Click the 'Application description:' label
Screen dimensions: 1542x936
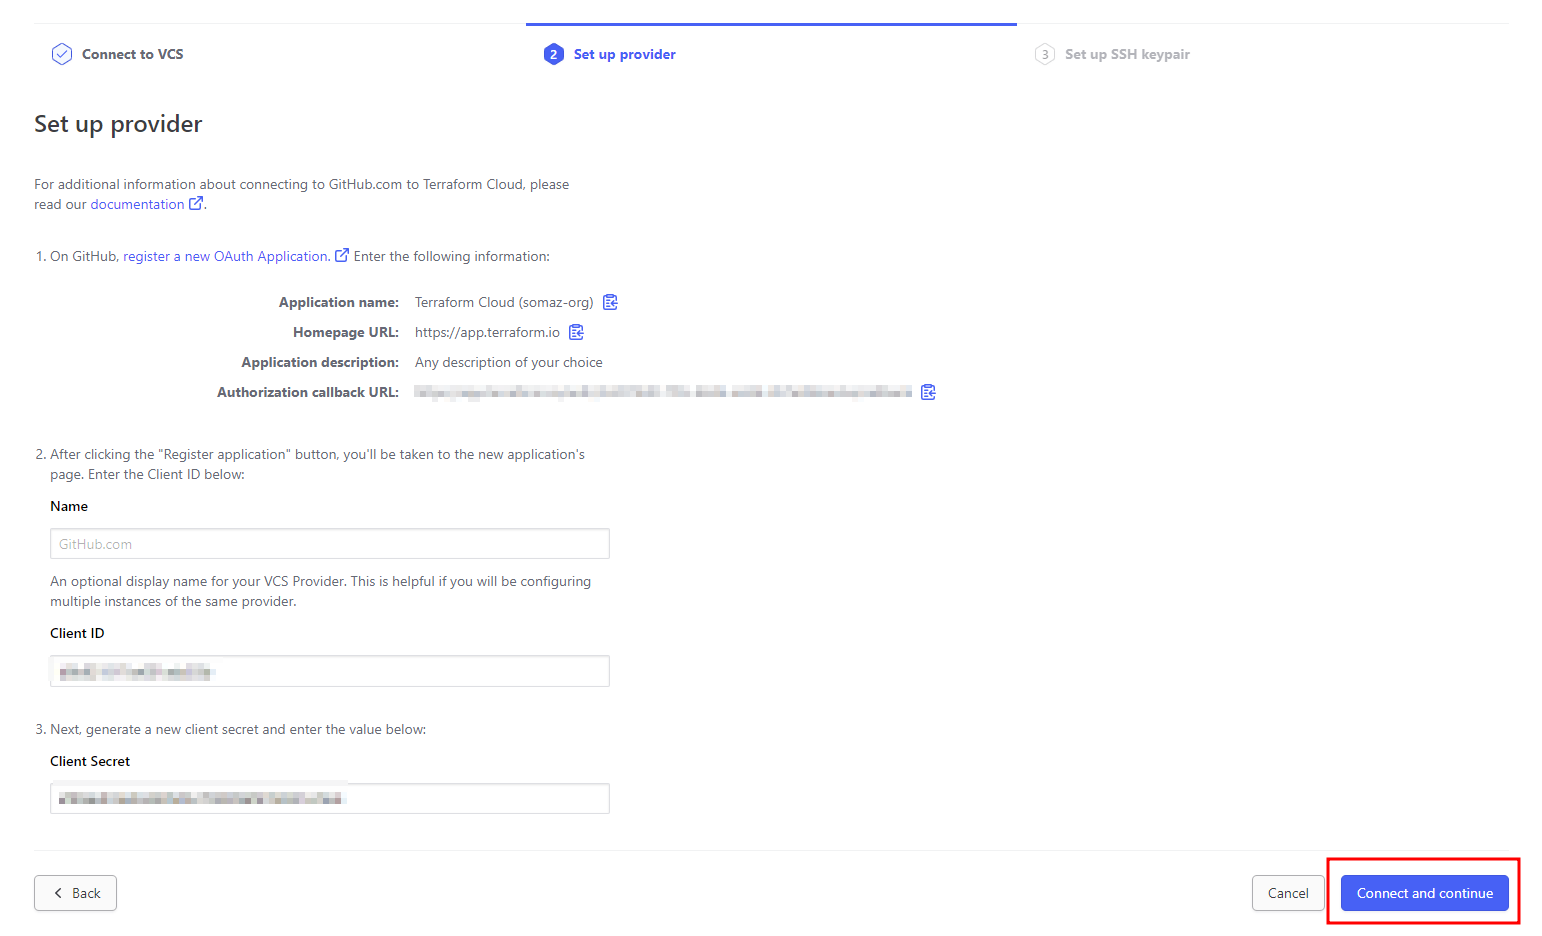320,362
